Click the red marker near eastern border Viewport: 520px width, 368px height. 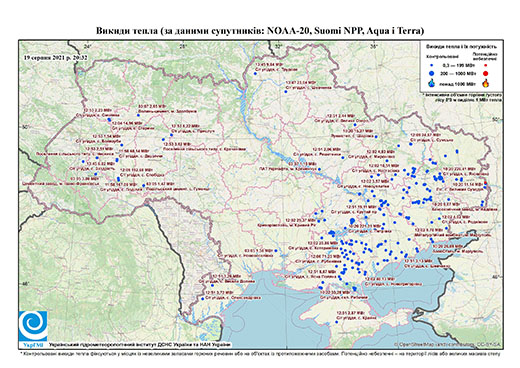coord(485,182)
